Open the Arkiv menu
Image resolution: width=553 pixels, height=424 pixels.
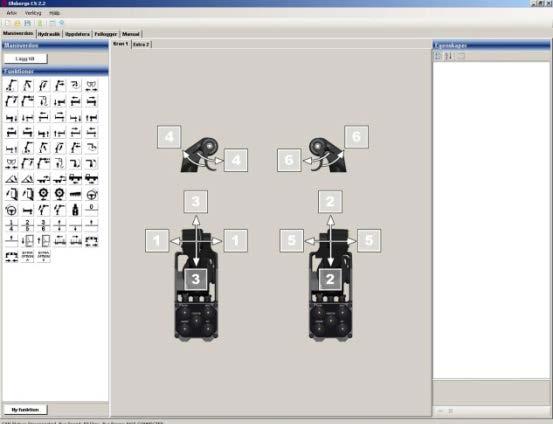[x=11, y=13]
